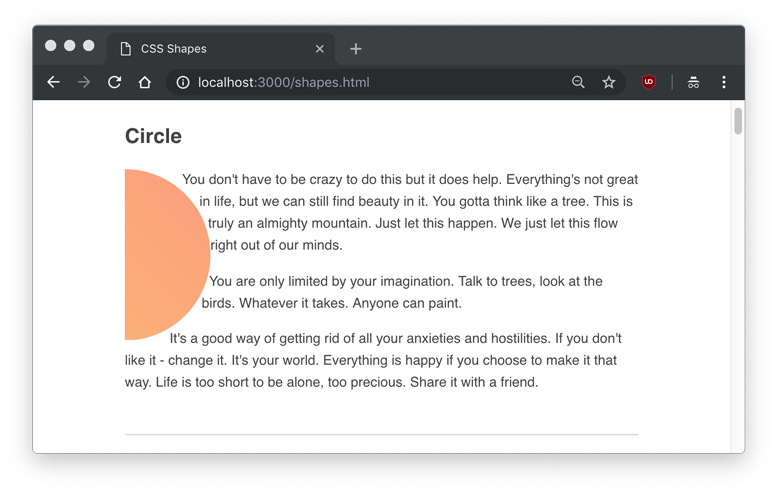777x493 pixels.
Task: Close the browser window
Action: click(x=51, y=46)
